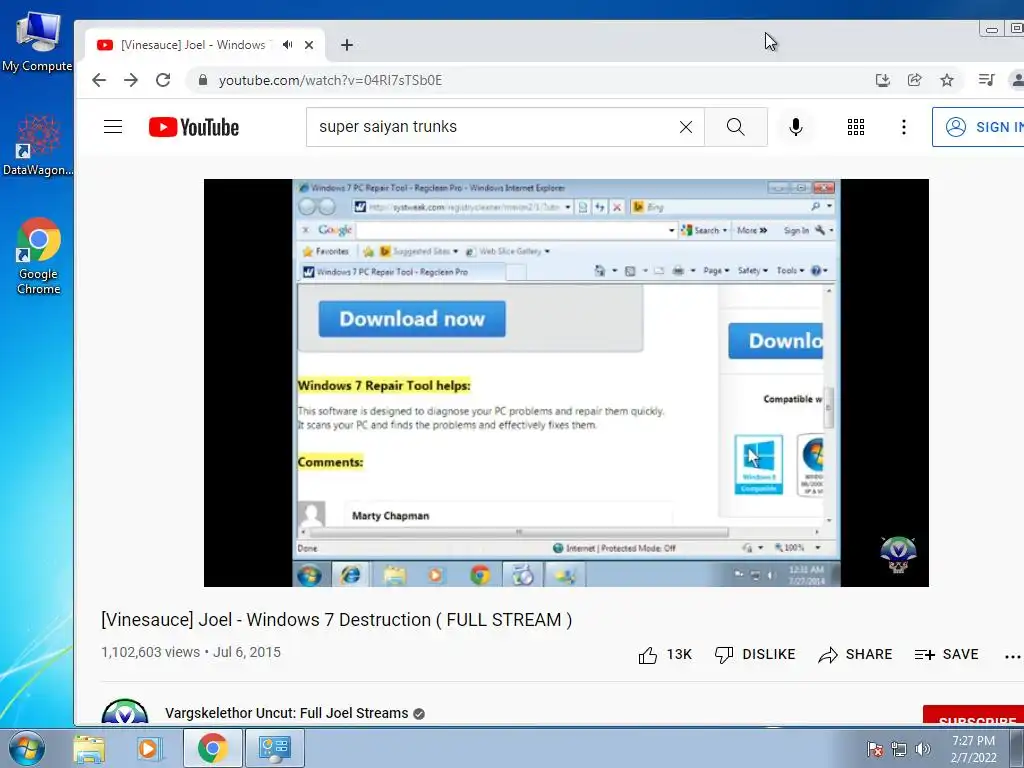Image resolution: width=1024 pixels, height=768 pixels.
Task: Close the Vinesauce YouTube tab
Action: click(x=309, y=45)
